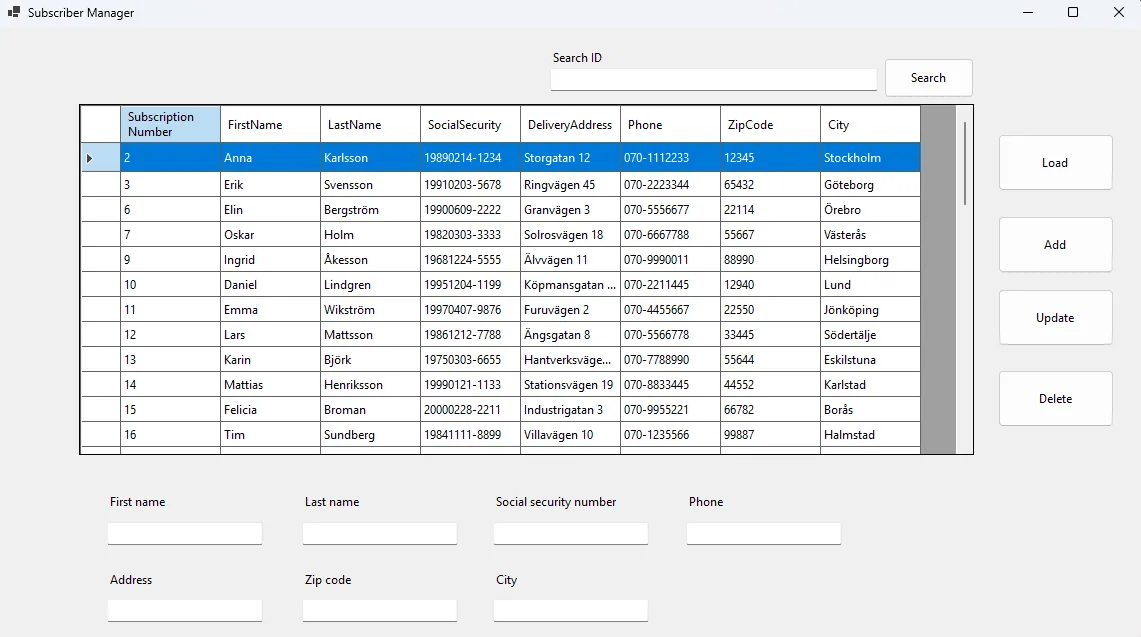Focus the Search ID input field
The image size is (1141, 637).
[713, 80]
